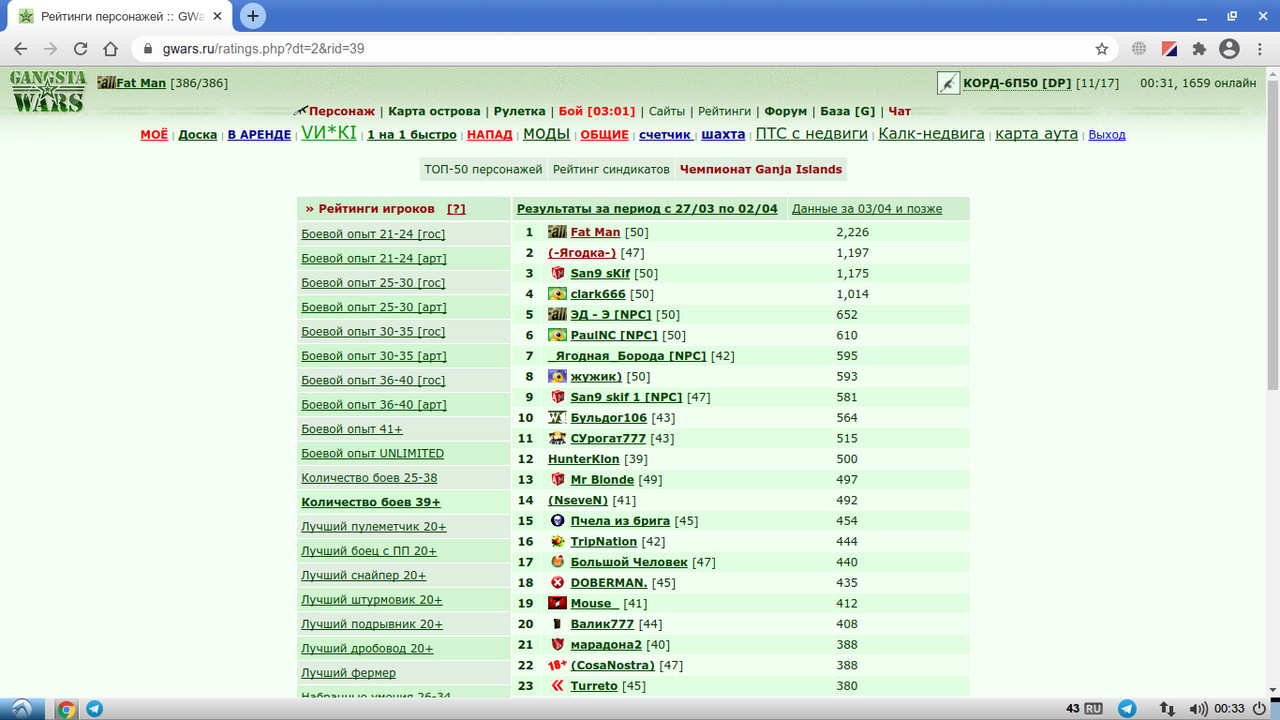Click the page vertical scrollbar
1280x720 pixels.
pyautogui.click(x=1272, y=380)
